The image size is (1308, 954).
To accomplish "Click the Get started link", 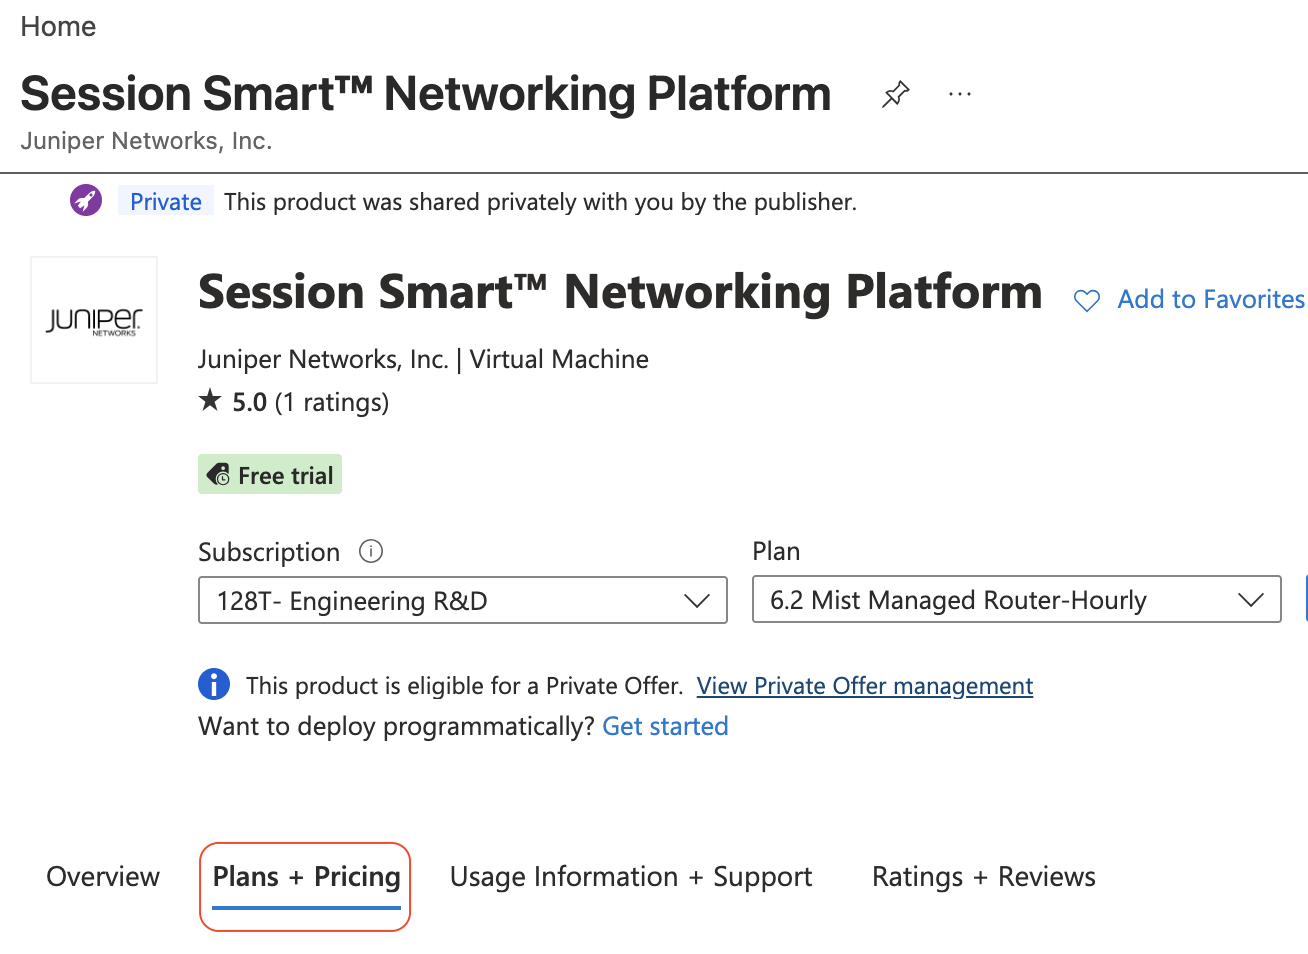I will [665, 726].
